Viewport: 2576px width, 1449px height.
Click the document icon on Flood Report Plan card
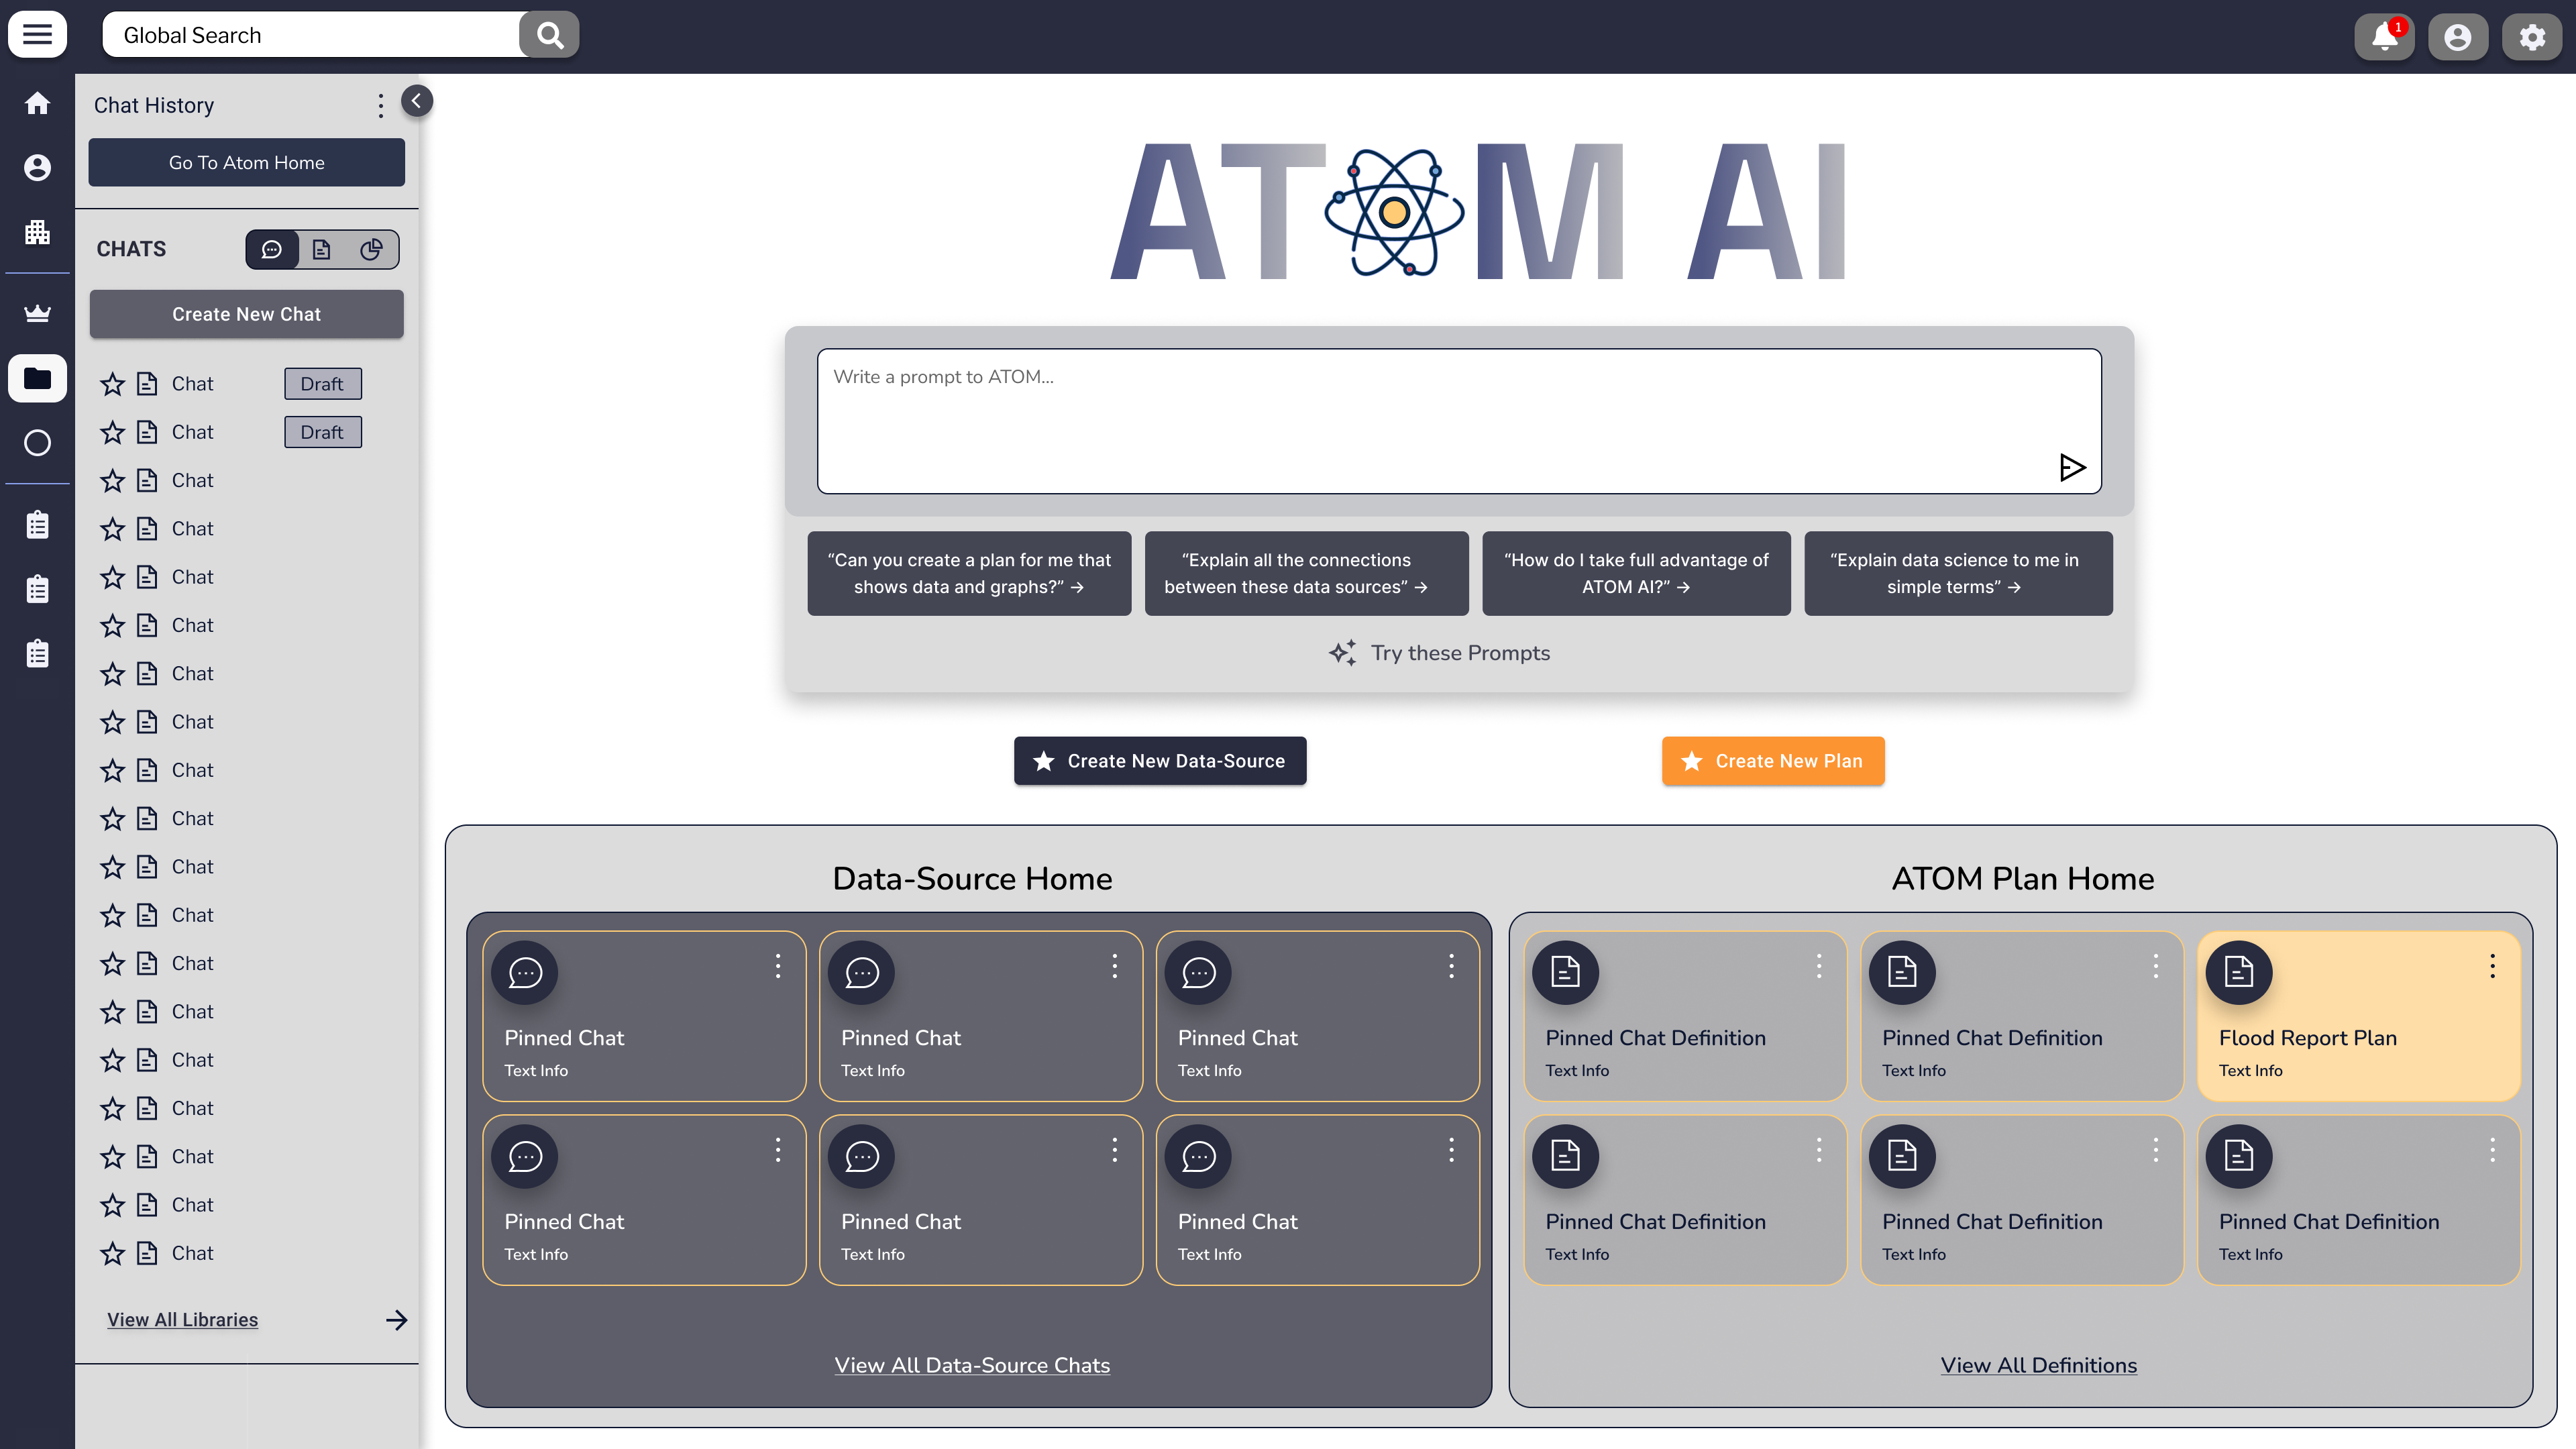(x=2239, y=972)
